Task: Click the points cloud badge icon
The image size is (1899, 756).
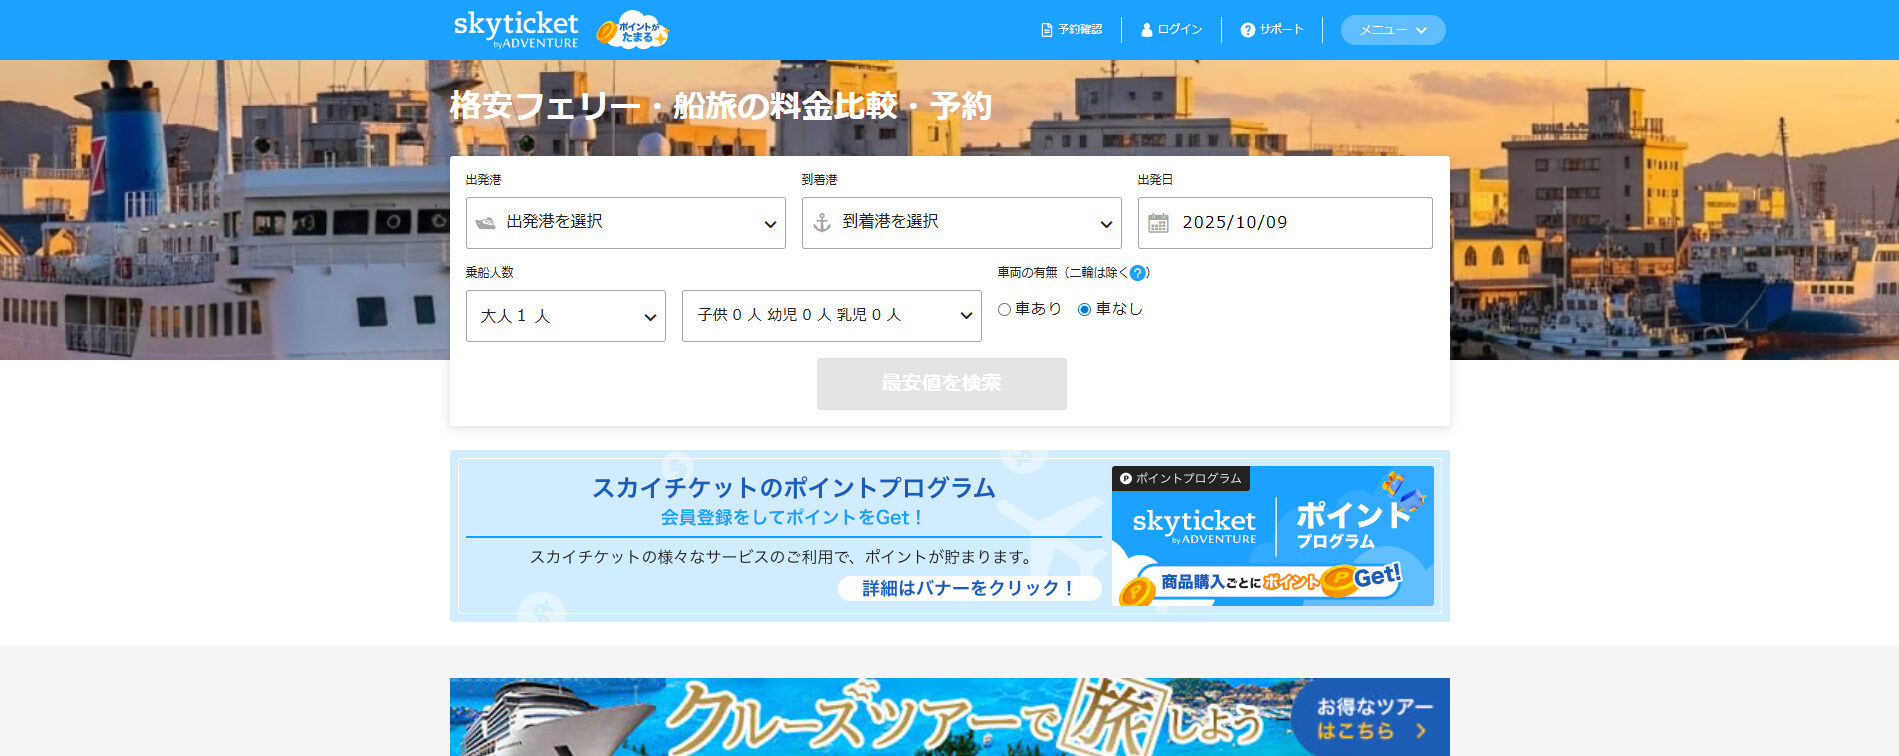Action: 633,30
